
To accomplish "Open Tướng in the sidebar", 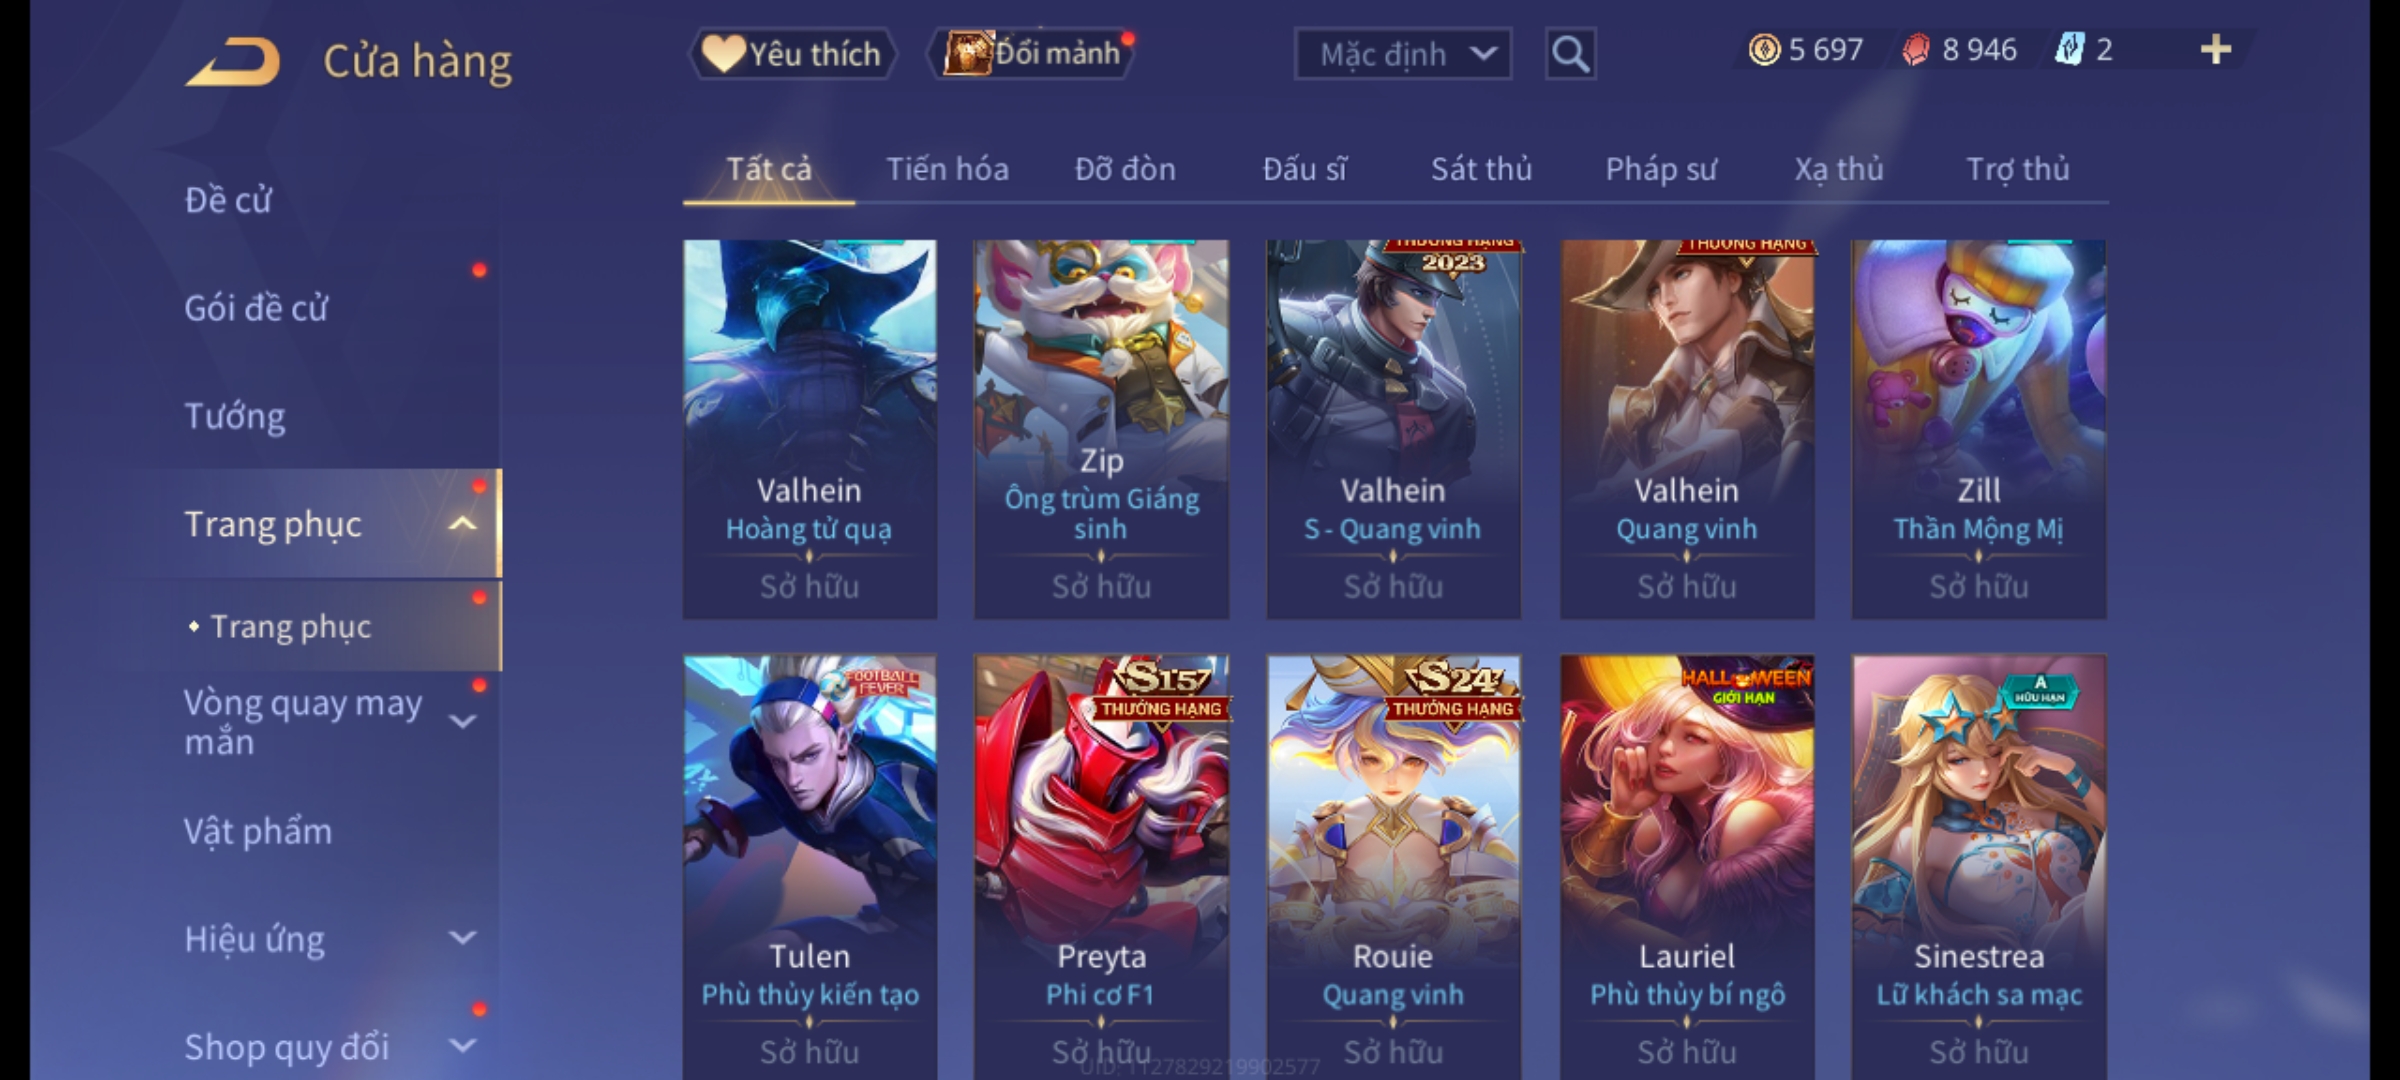I will click(235, 416).
